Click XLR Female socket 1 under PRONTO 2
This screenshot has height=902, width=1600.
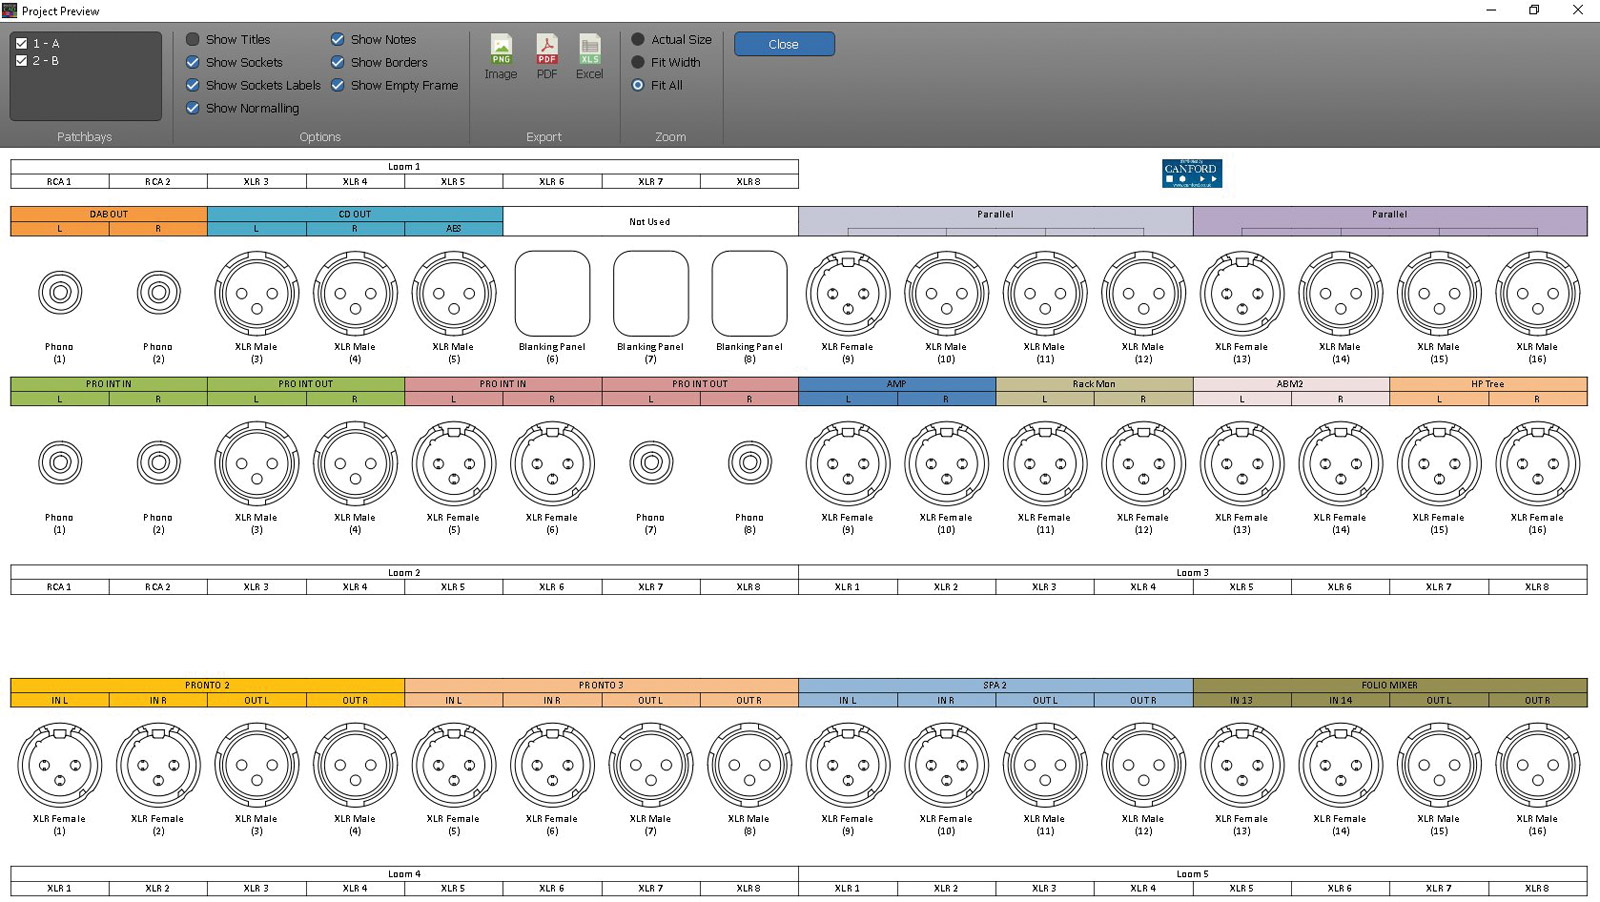tap(60, 765)
